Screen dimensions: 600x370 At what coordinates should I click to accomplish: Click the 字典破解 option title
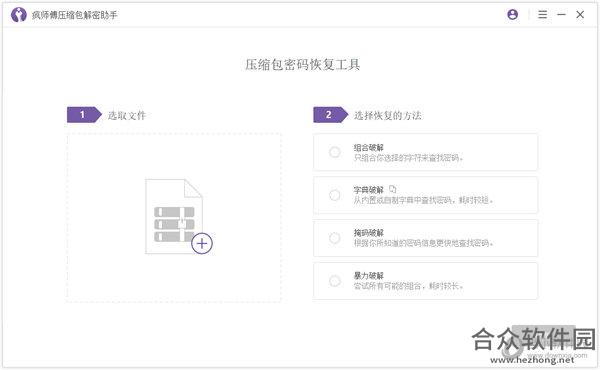pos(368,190)
